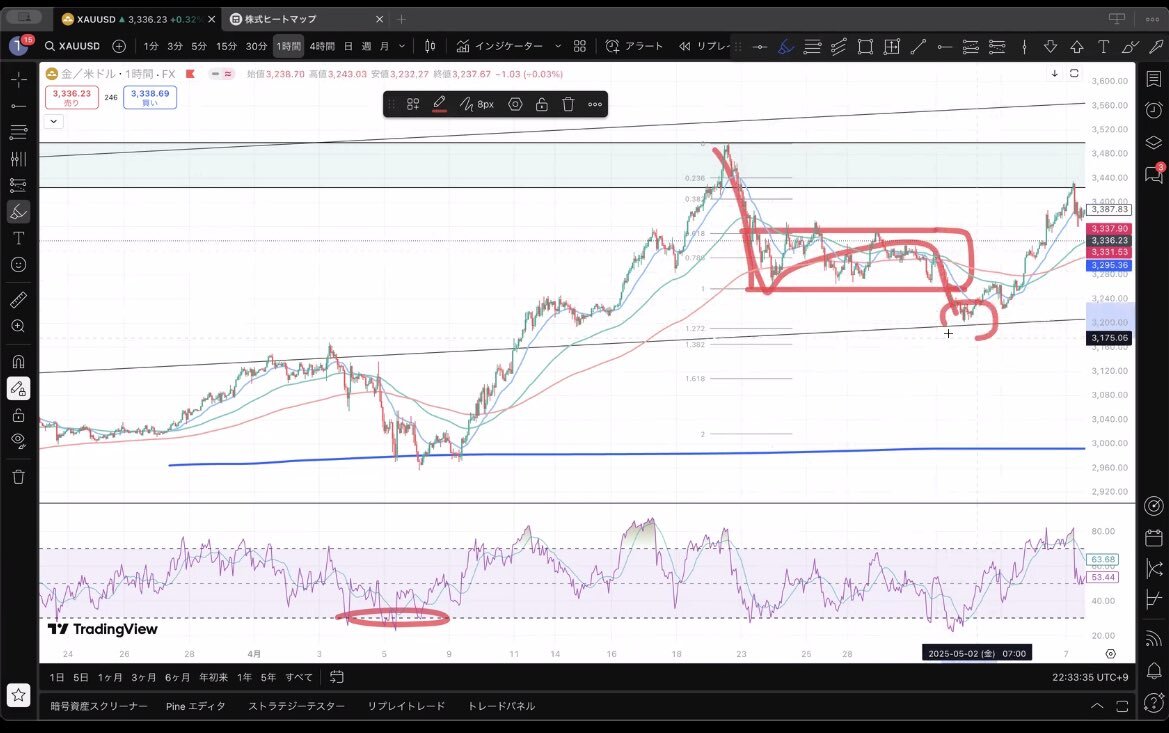The image size is (1169, 733).
Task: Expand the timeframe dropdown chevron after 月
Action: (402, 46)
